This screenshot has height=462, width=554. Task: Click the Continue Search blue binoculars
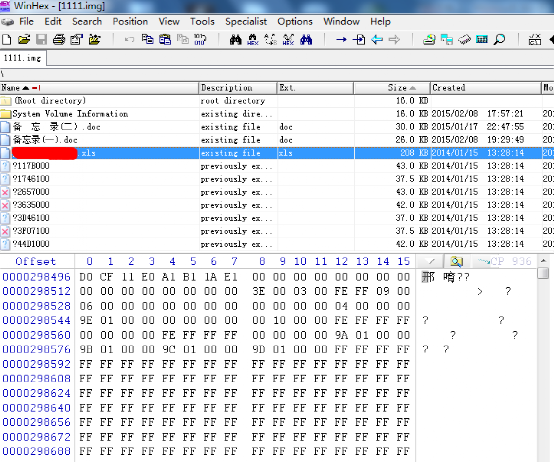(306, 39)
